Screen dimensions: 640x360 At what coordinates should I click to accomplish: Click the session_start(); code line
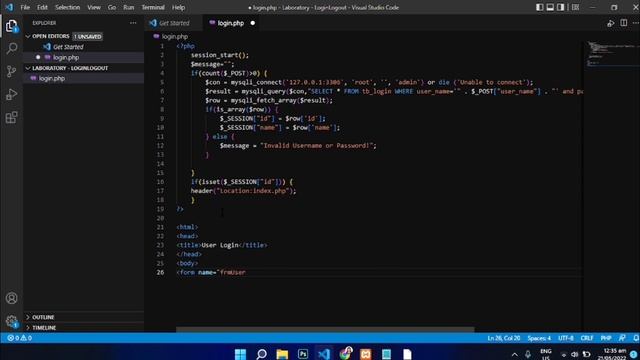coord(220,55)
